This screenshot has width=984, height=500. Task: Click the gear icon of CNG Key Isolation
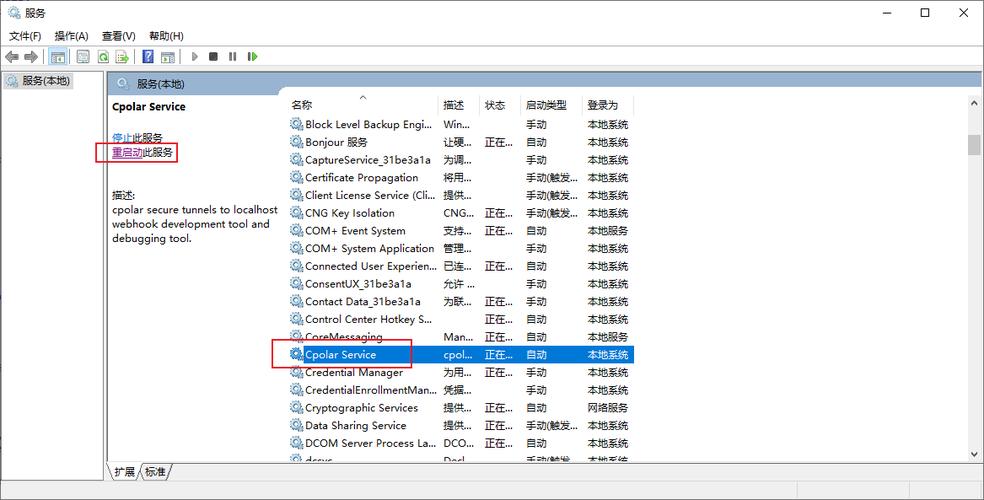296,213
